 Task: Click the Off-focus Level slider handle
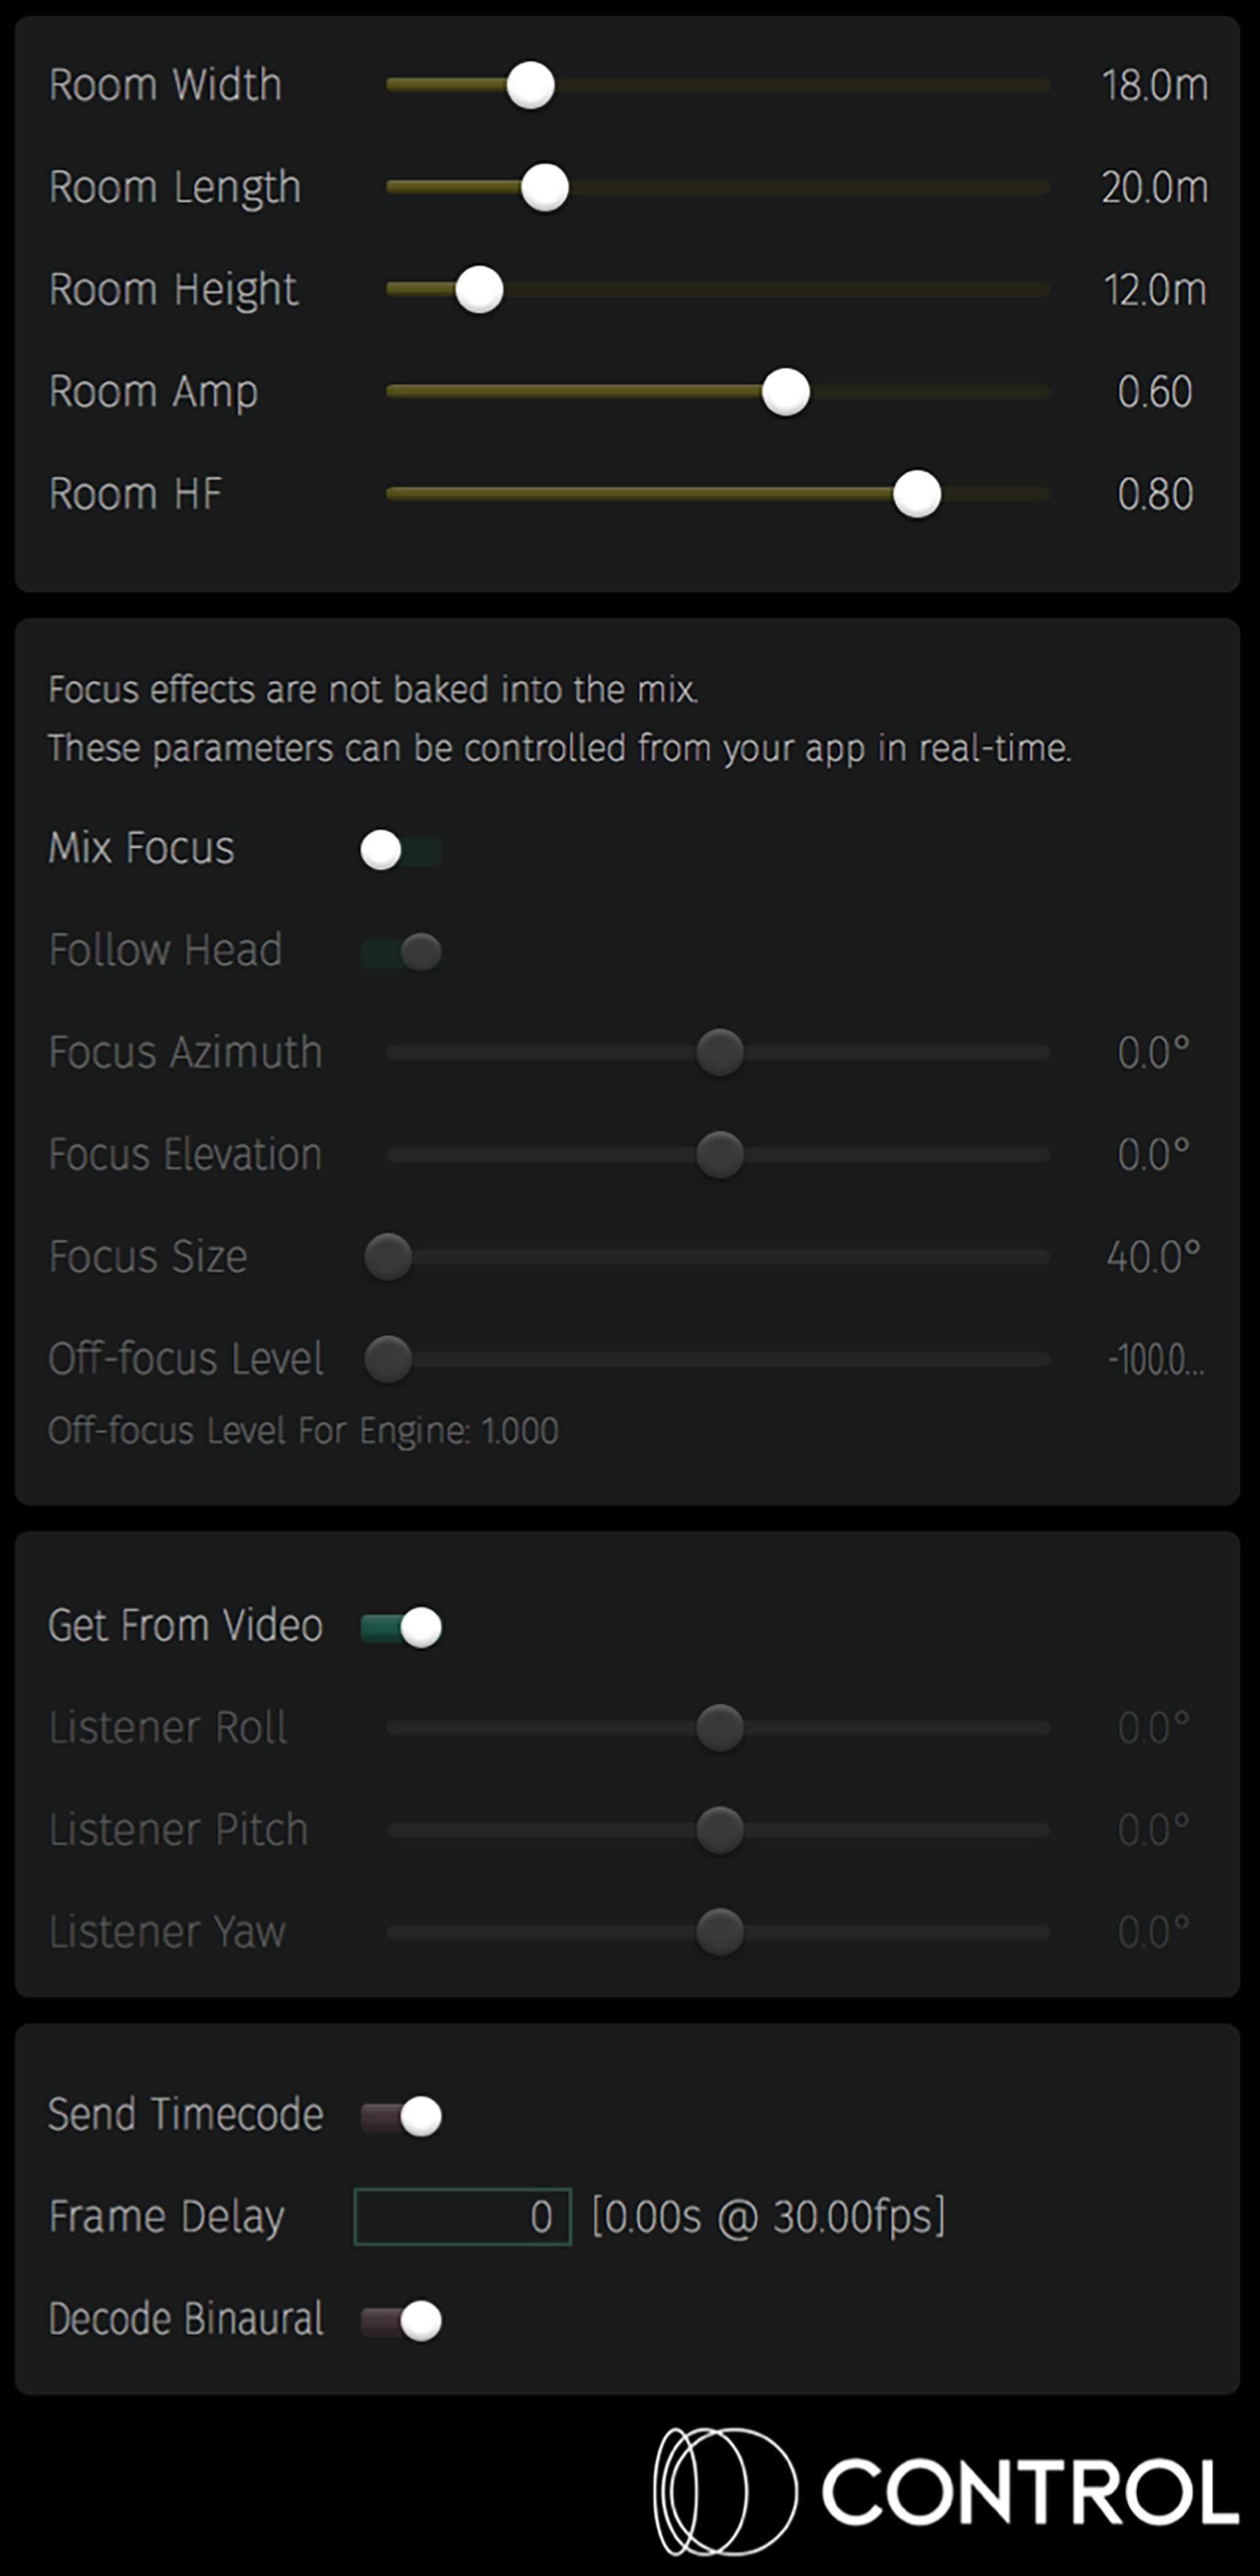point(388,1359)
